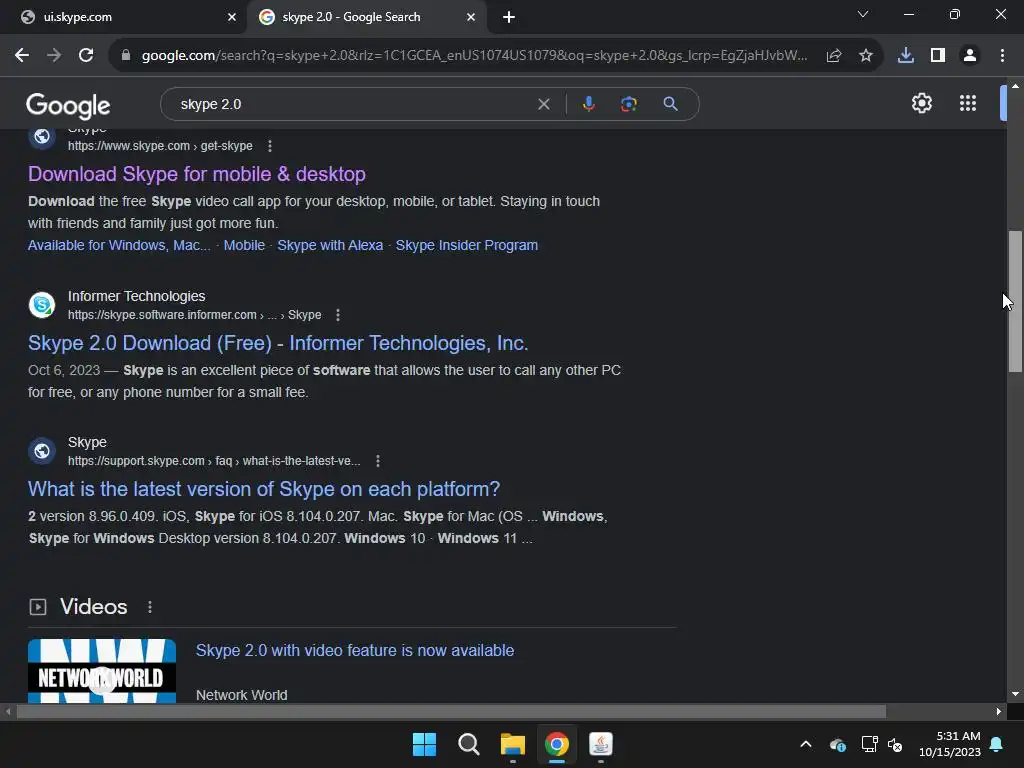Open What is the latest version of Skype result
Screen dimensions: 1024x768
(x=264, y=489)
